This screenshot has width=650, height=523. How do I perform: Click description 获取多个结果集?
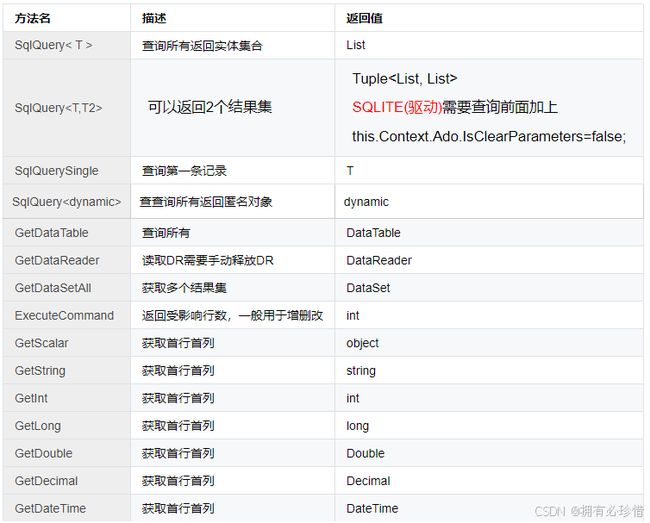[x=184, y=288]
